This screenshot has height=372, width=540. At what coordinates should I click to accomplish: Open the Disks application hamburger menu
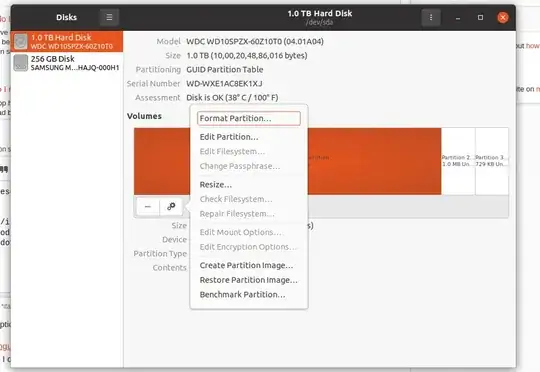click(109, 17)
